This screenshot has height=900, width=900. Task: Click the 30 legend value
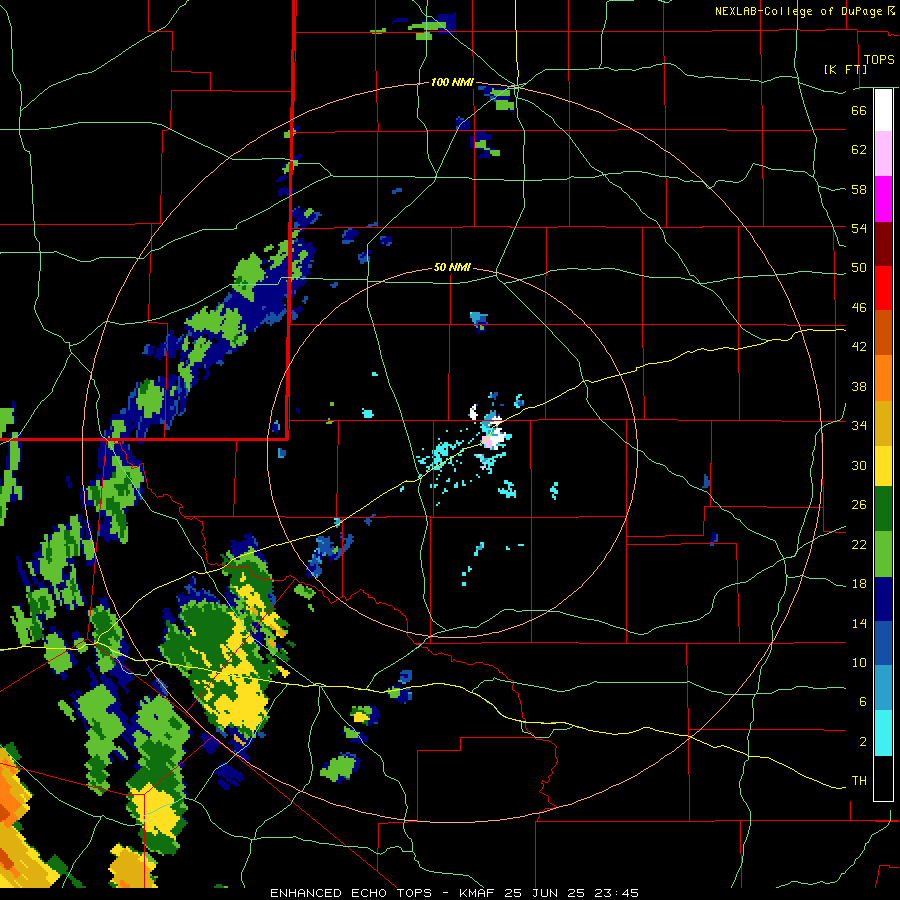(x=859, y=465)
